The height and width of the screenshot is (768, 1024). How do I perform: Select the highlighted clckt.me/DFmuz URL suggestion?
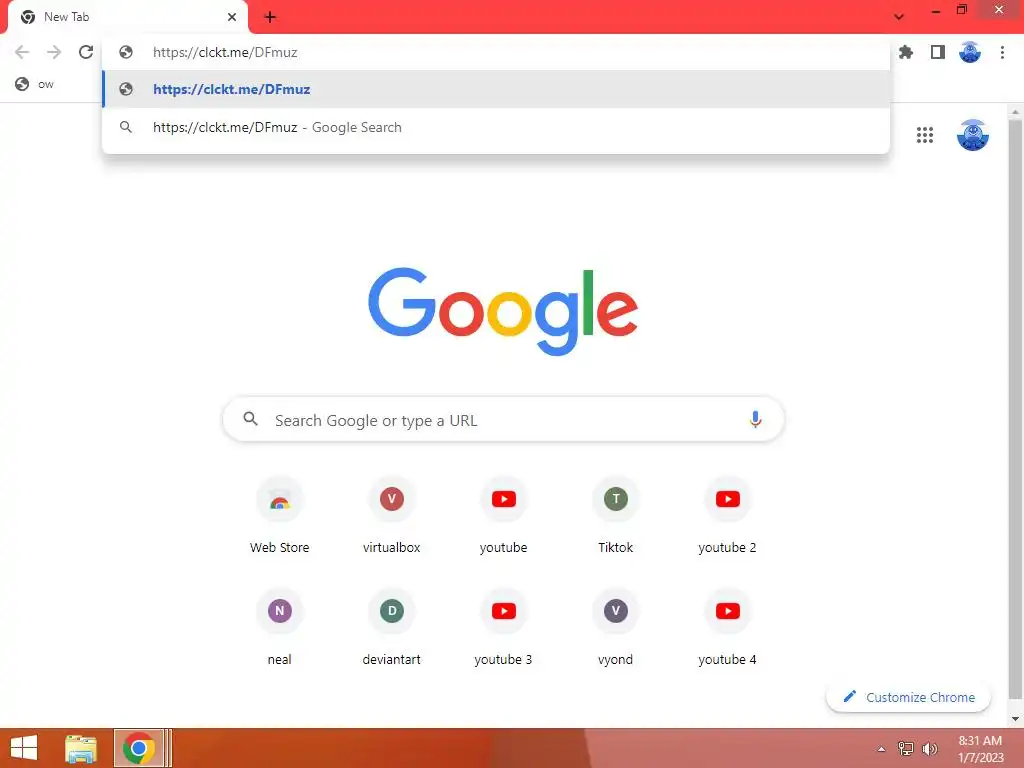pyautogui.click(x=496, y=89)
